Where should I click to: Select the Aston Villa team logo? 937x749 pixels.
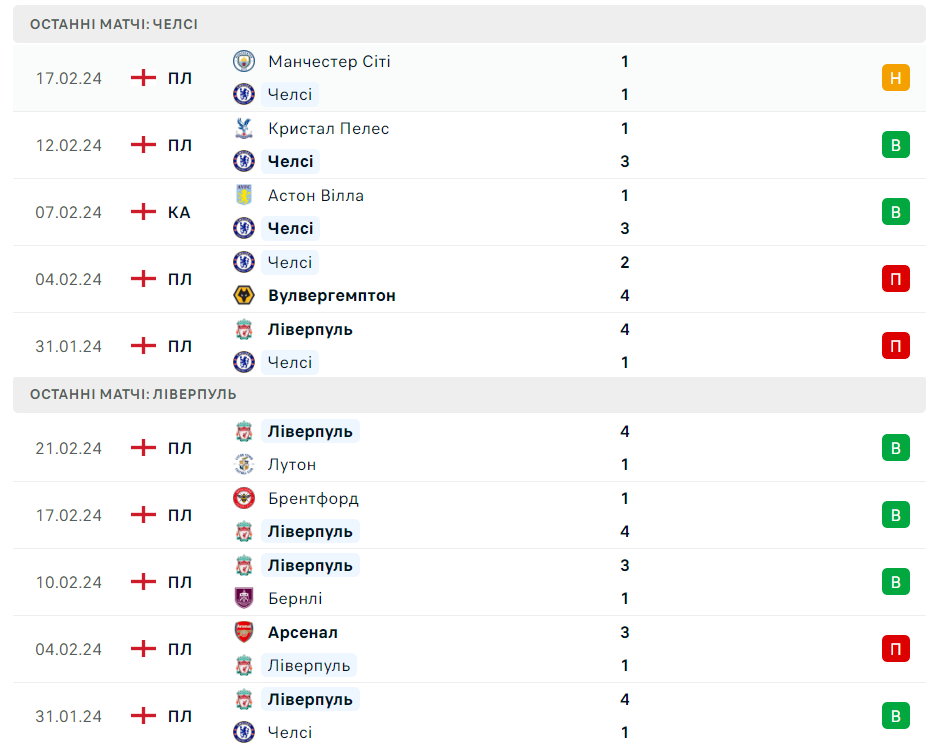coord(244,196)
